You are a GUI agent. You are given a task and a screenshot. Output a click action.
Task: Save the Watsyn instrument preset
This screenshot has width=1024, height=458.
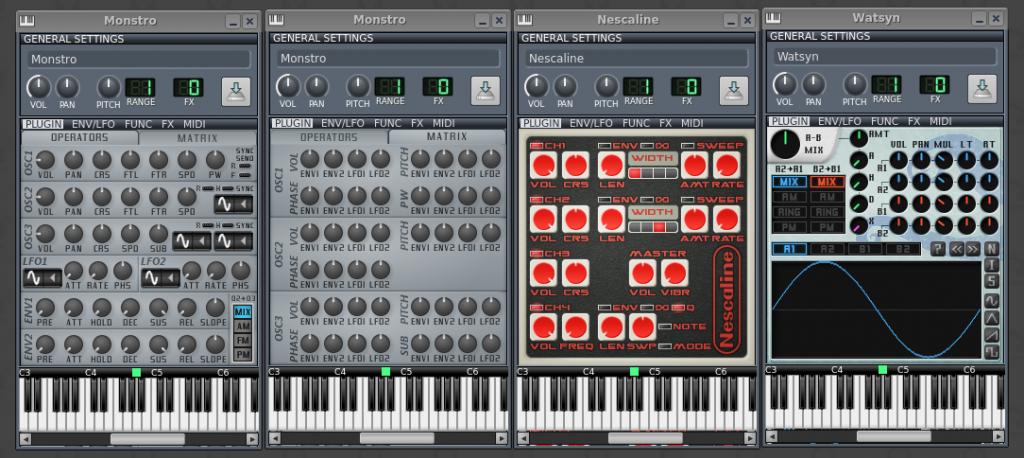(x=982, y=89)
